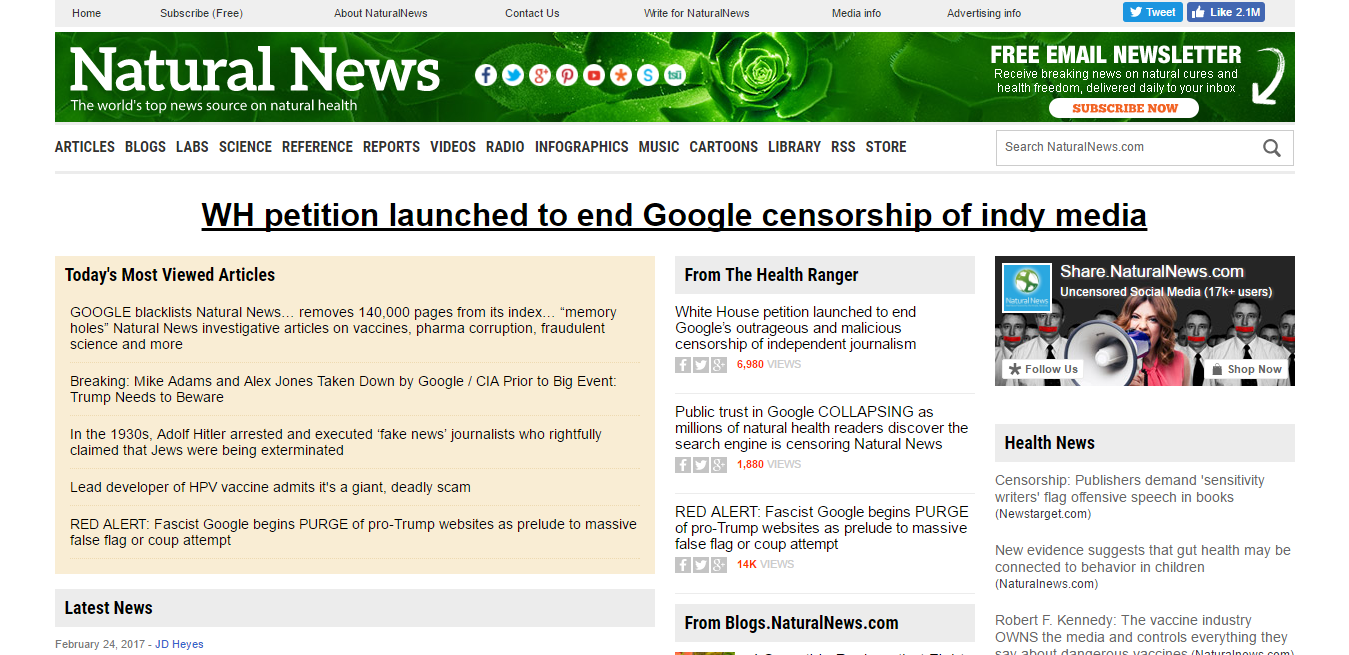Open the BLOGS menu item
The height and width of the screenshot is (655, 1349).
[145, 147]
